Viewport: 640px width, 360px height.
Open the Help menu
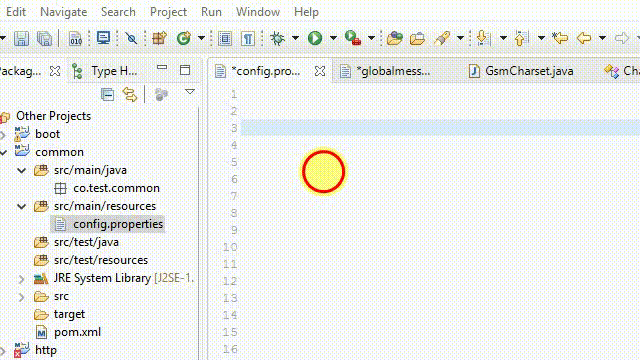click(306, 12)
